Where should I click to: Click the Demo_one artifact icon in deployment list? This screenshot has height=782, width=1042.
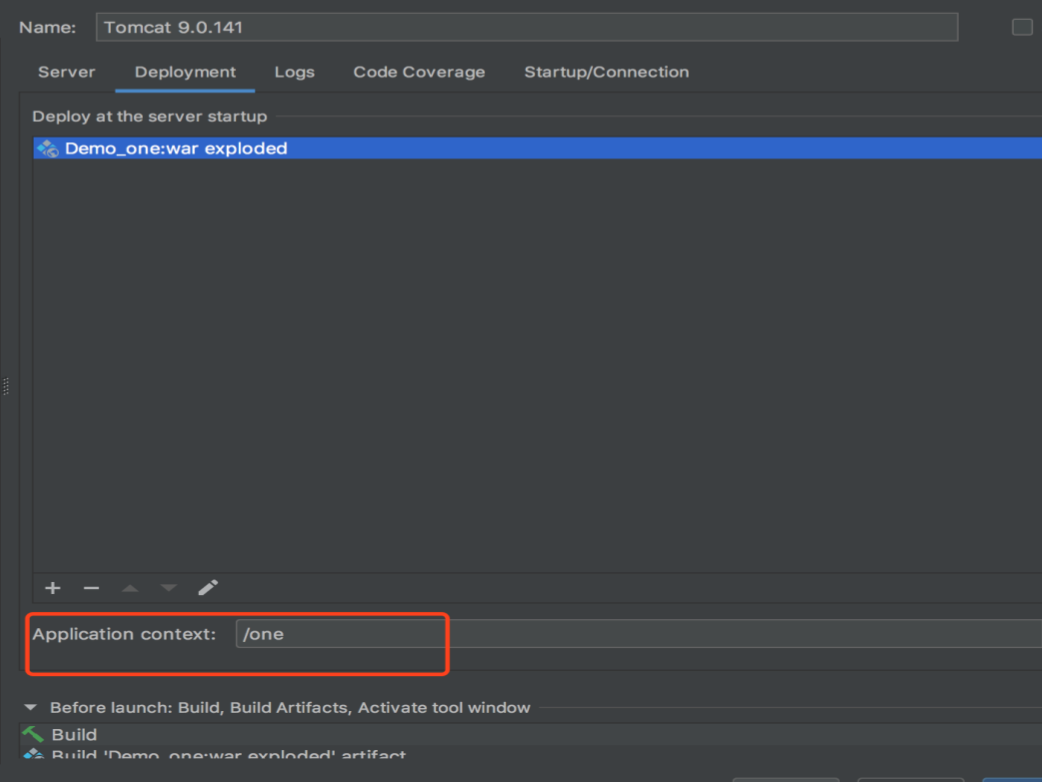pyautogui.click(x=48, y=148)
